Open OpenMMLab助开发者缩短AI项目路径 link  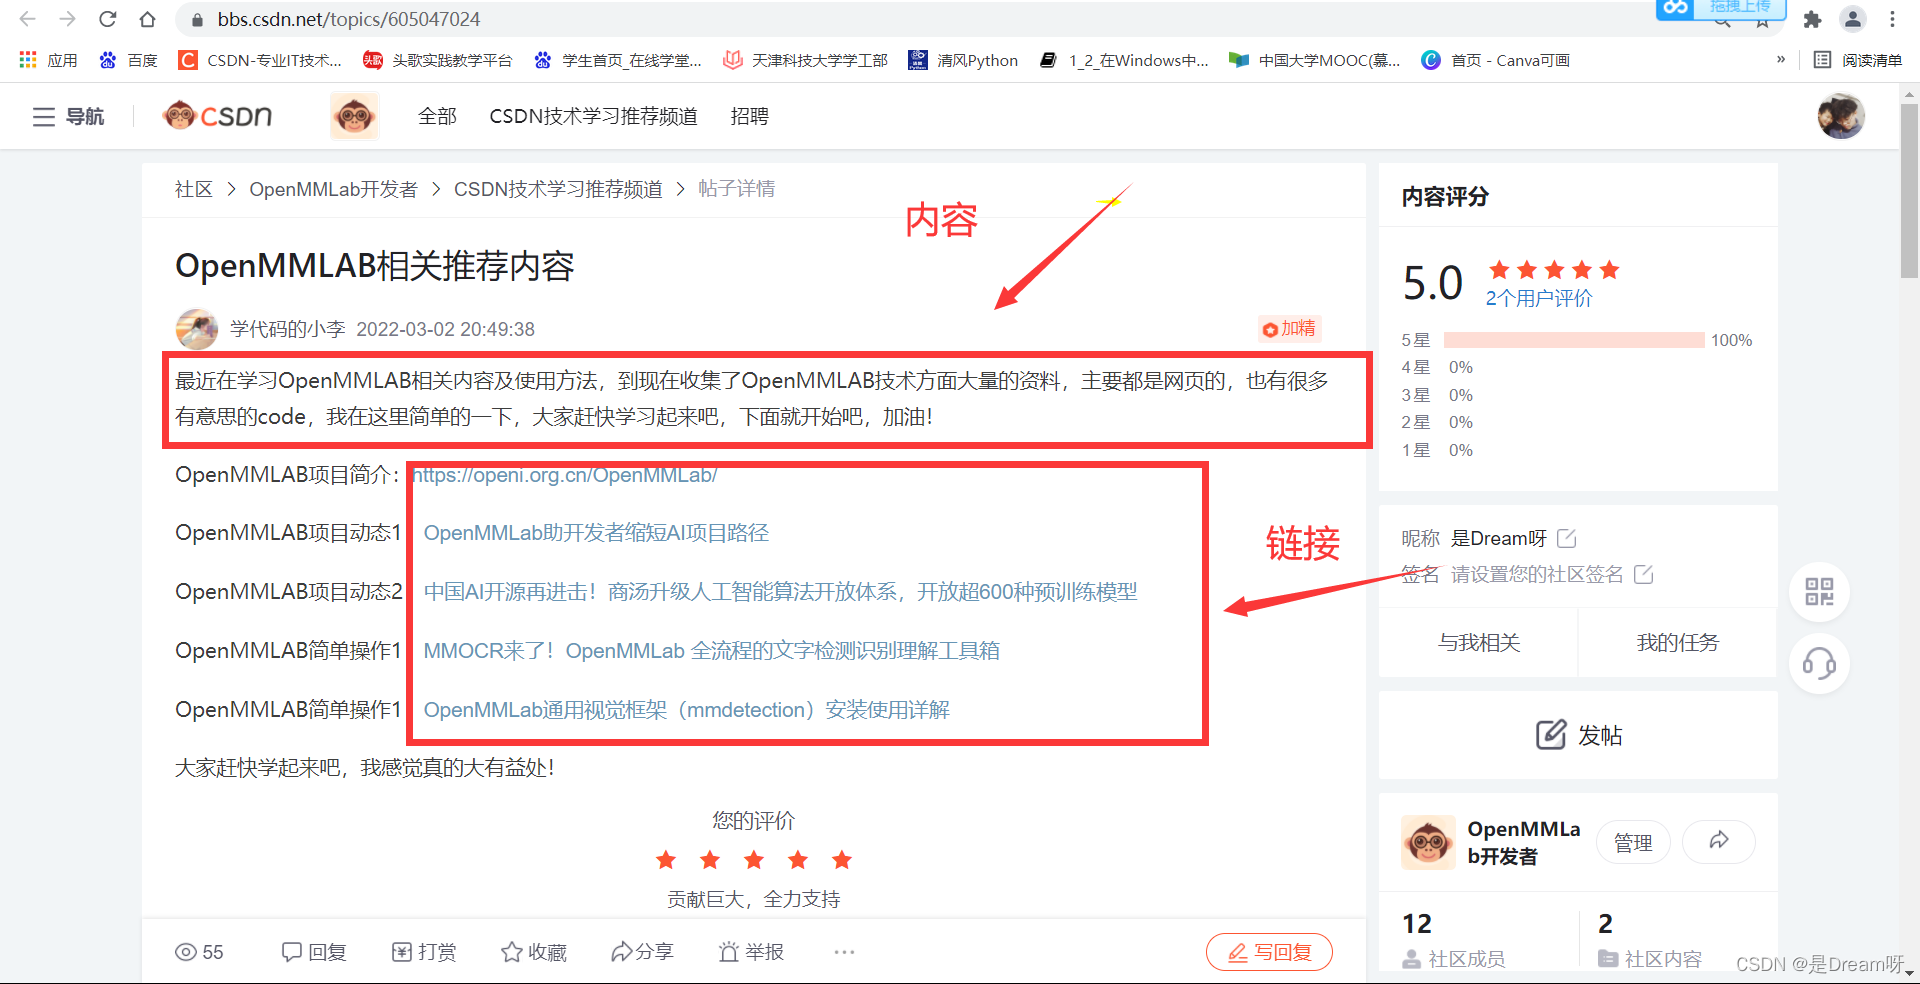pyautogui.click(x=596, y=533)
